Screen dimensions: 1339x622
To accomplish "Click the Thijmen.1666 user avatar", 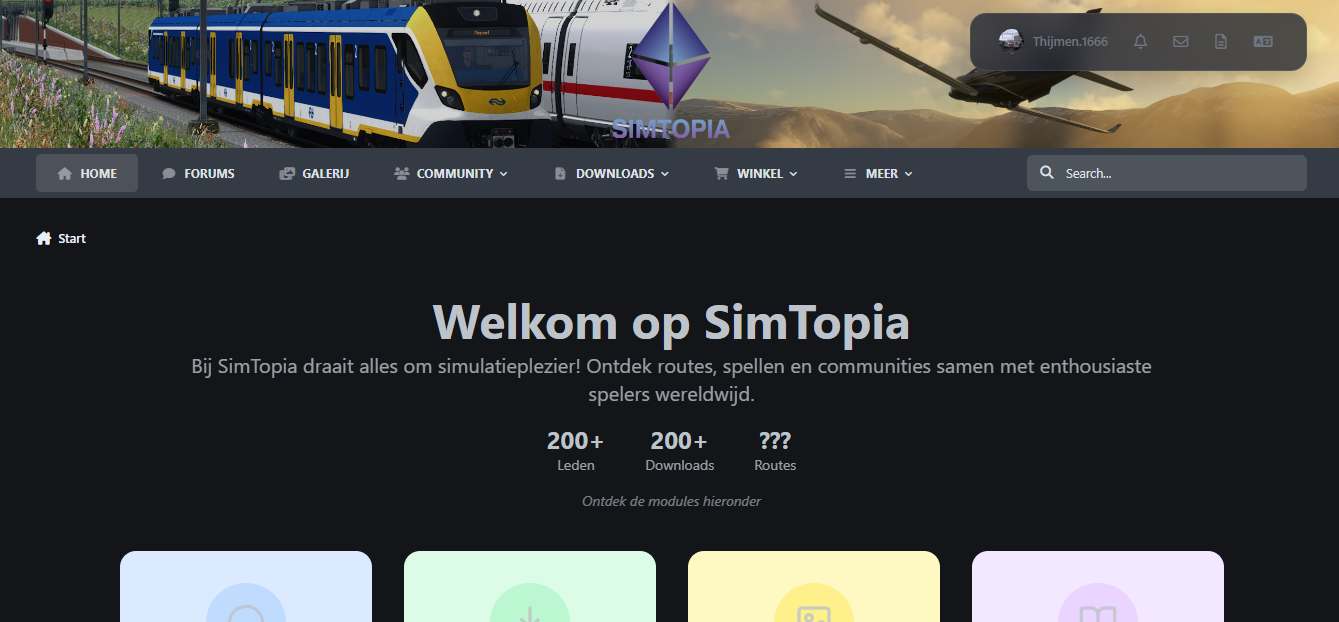I will pos(1011,41).
